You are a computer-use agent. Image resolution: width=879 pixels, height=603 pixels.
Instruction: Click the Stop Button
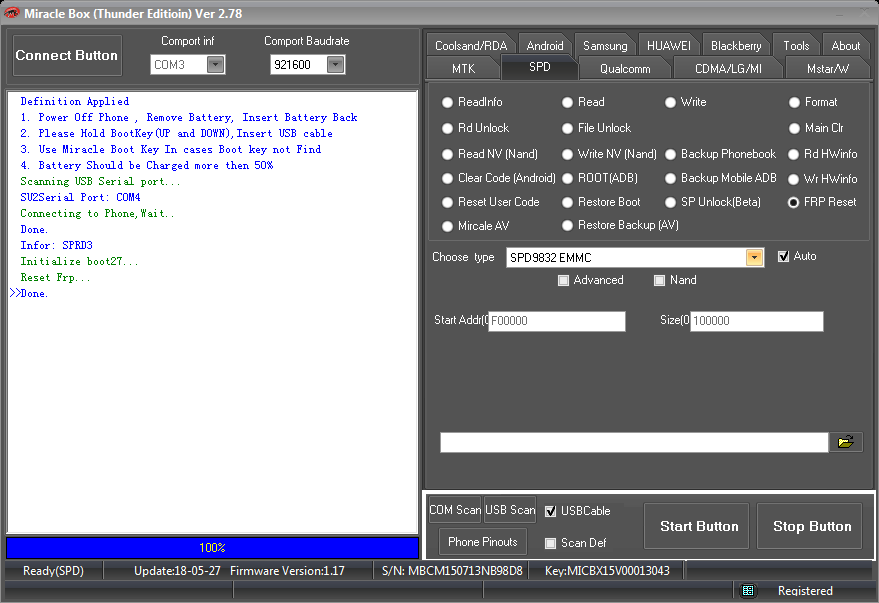click(811, 526)
